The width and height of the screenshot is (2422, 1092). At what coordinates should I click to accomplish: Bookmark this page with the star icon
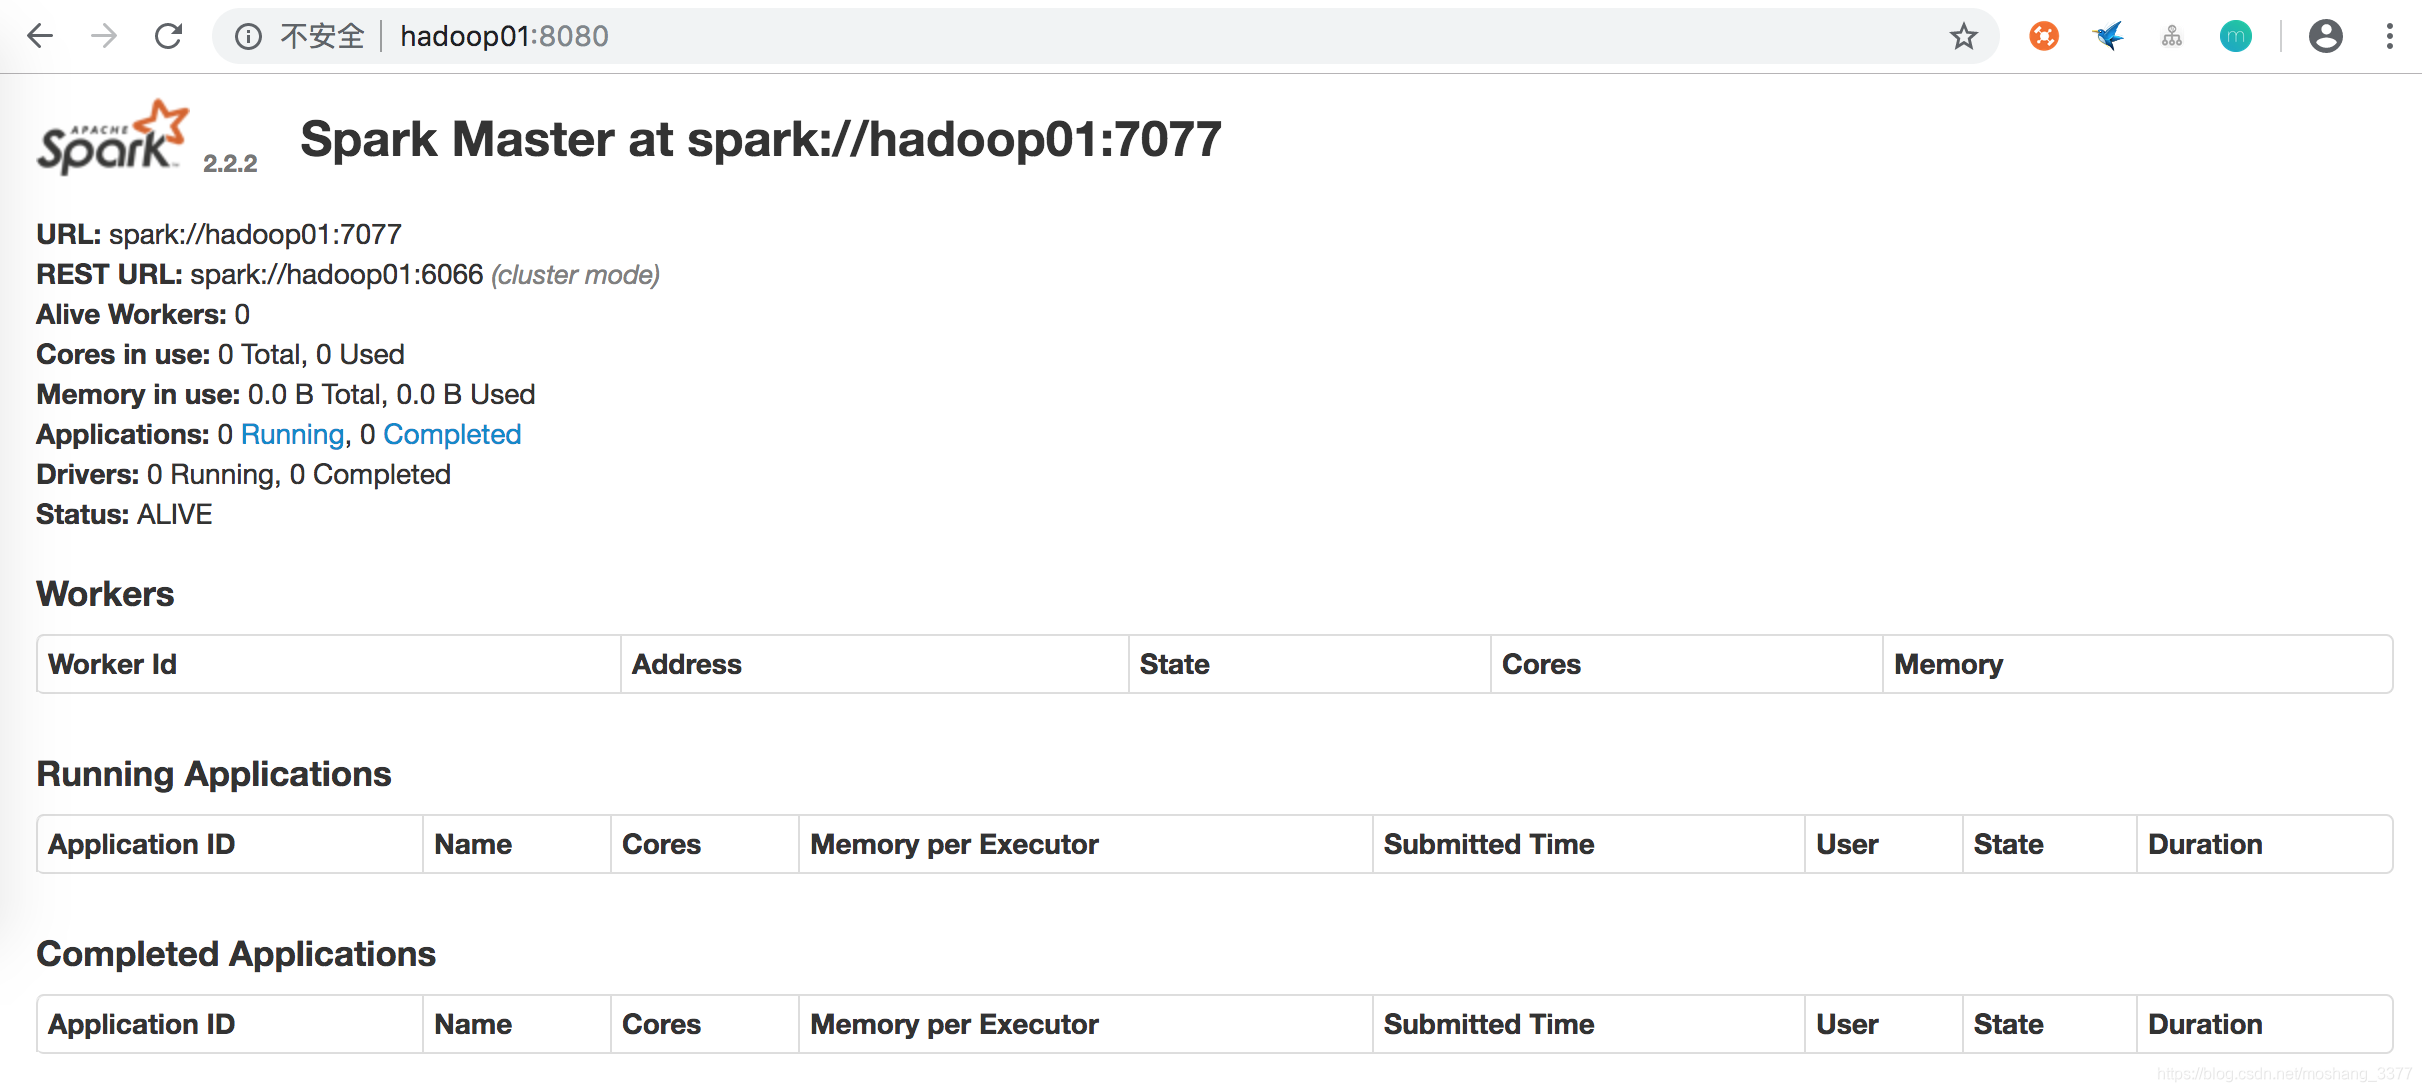(x=1963, y=37)
